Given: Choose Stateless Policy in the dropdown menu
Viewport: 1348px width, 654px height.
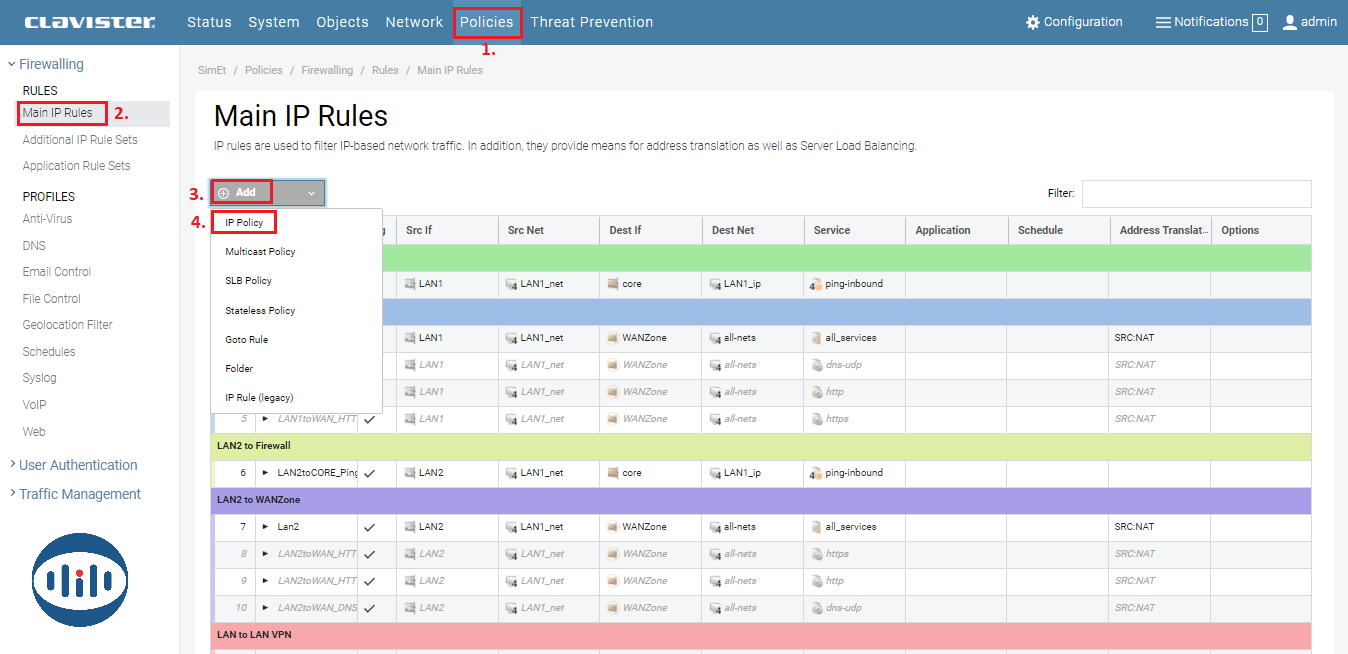Looking at the screenshot, I should click(x=260, y=311).
